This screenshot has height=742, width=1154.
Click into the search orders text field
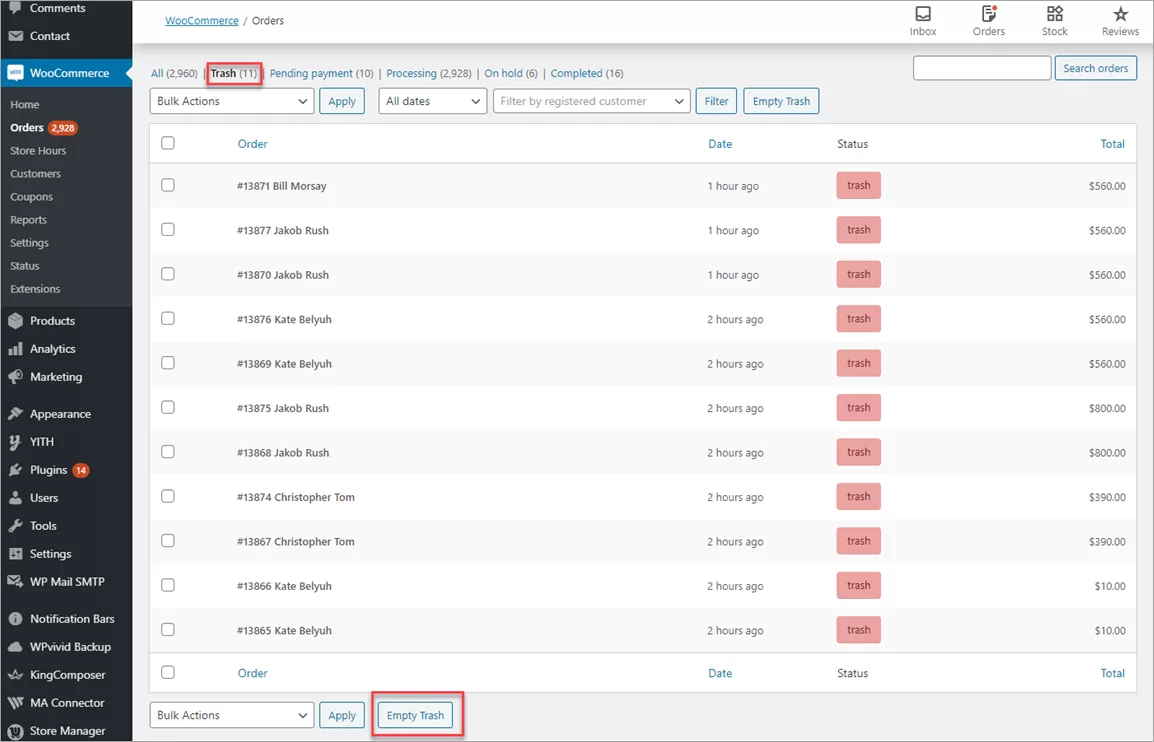(x=981, y=68)
